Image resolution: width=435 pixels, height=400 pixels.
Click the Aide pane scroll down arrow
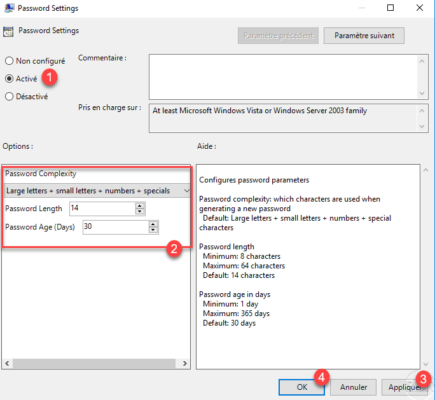point(425,364)
